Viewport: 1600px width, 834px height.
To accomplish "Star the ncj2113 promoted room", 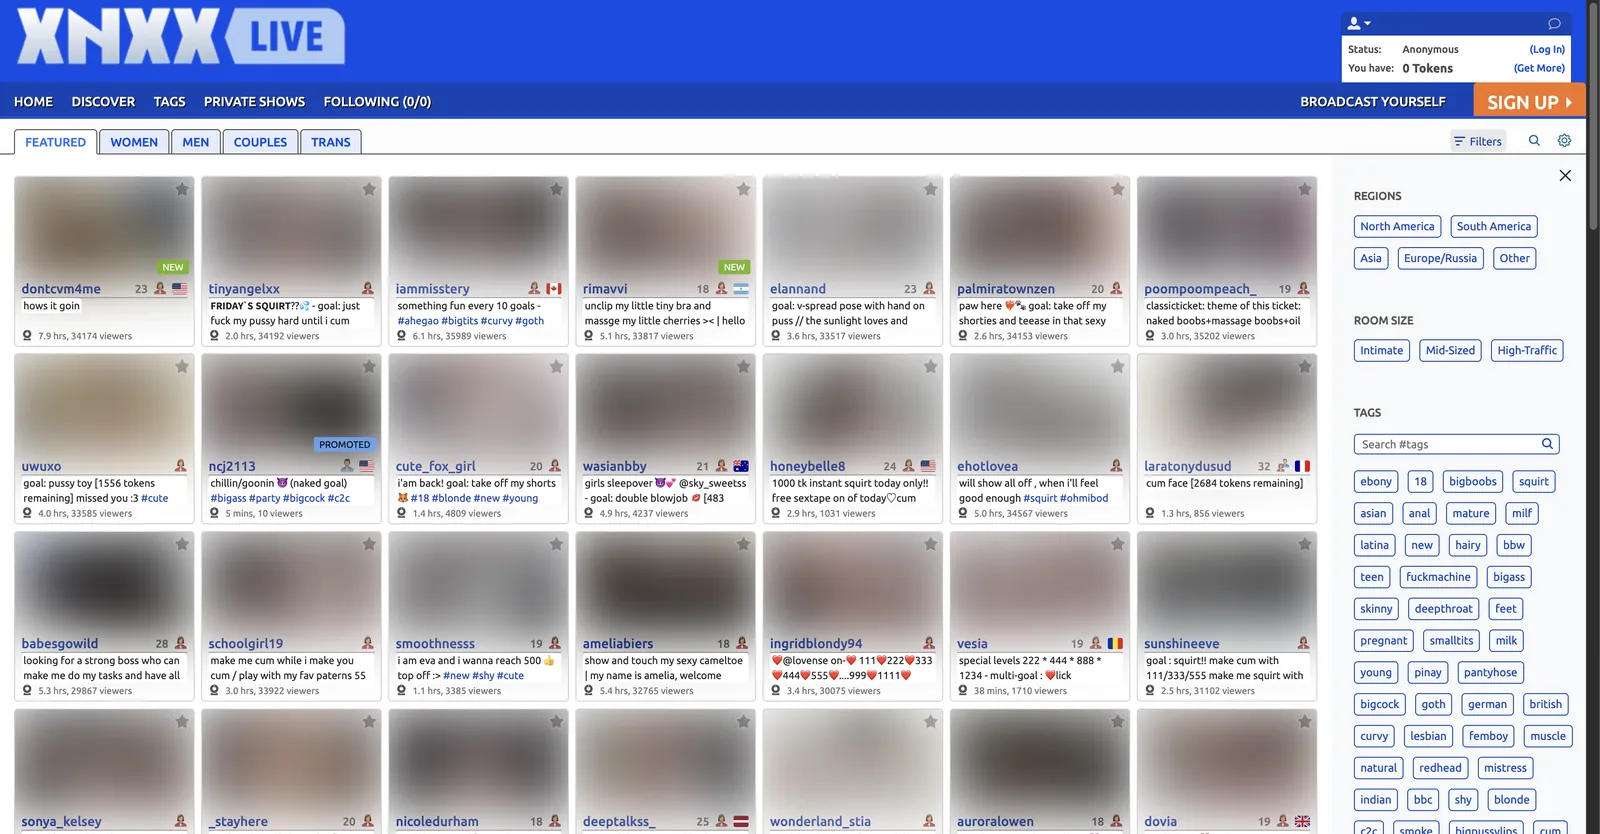I will [x=369, y=367].
